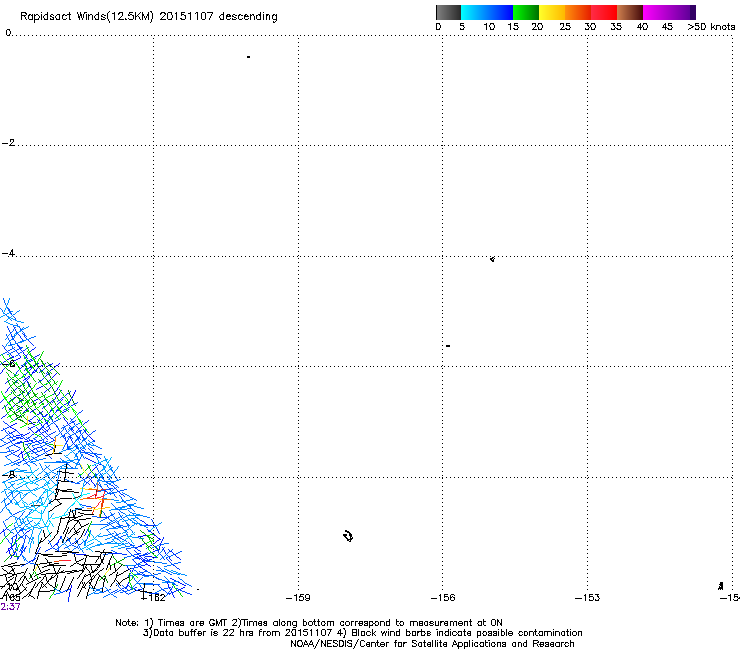Click the small island outline near -9, -158
Viewport: 740px width, 650px height.
[x=348, y=536]
